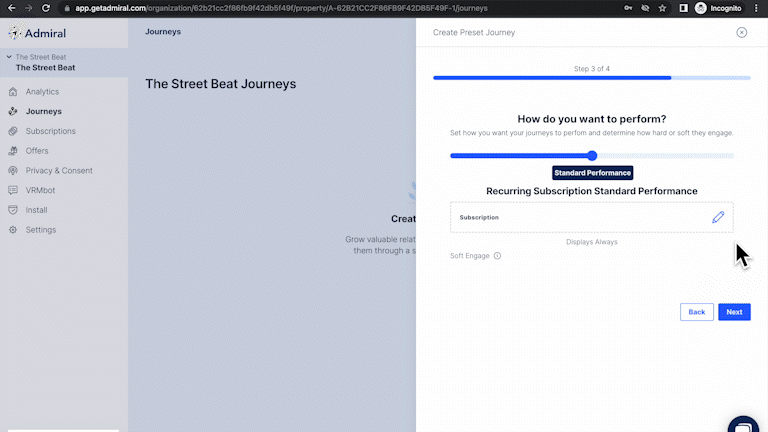
Task: Click browser forward arrow
Action: tap(28, 8)
